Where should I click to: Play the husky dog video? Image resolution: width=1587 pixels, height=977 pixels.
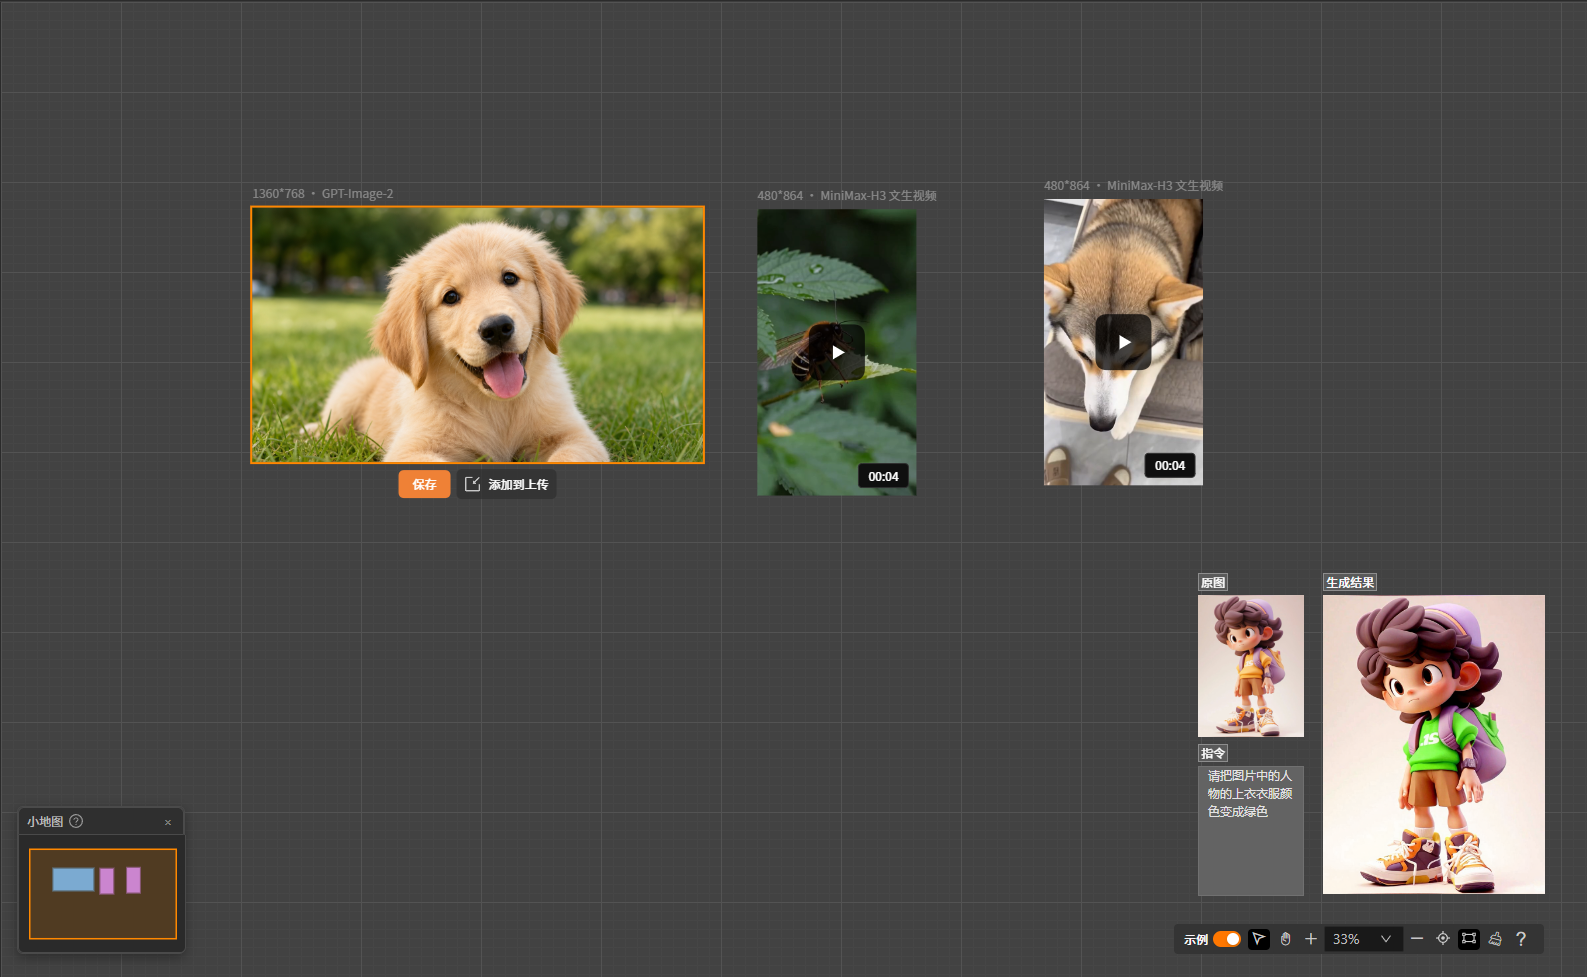(1124, 342)
